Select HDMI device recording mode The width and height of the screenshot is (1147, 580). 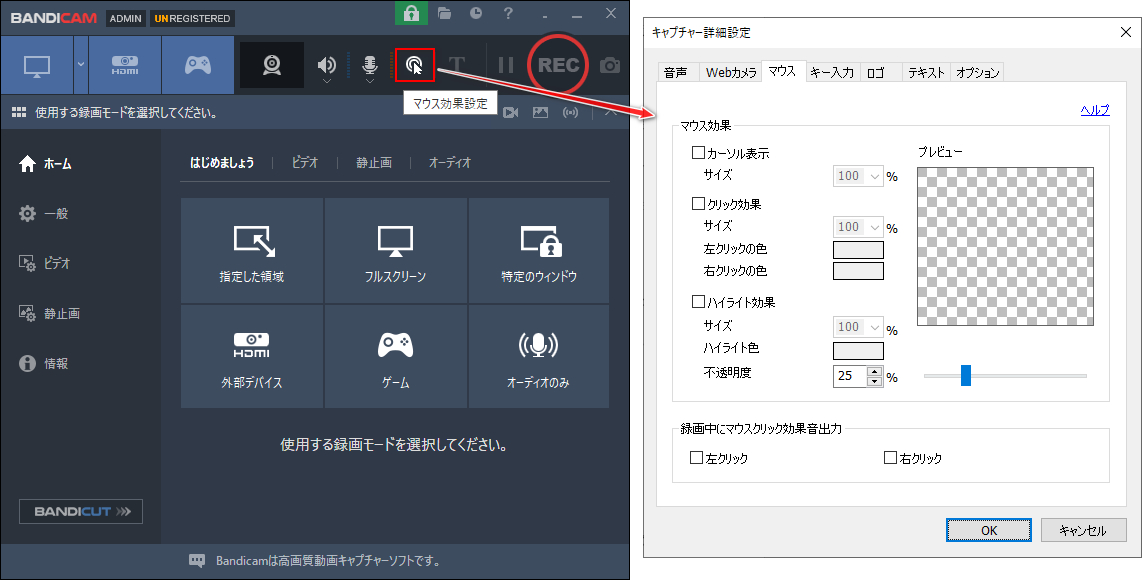pos(125,65)
